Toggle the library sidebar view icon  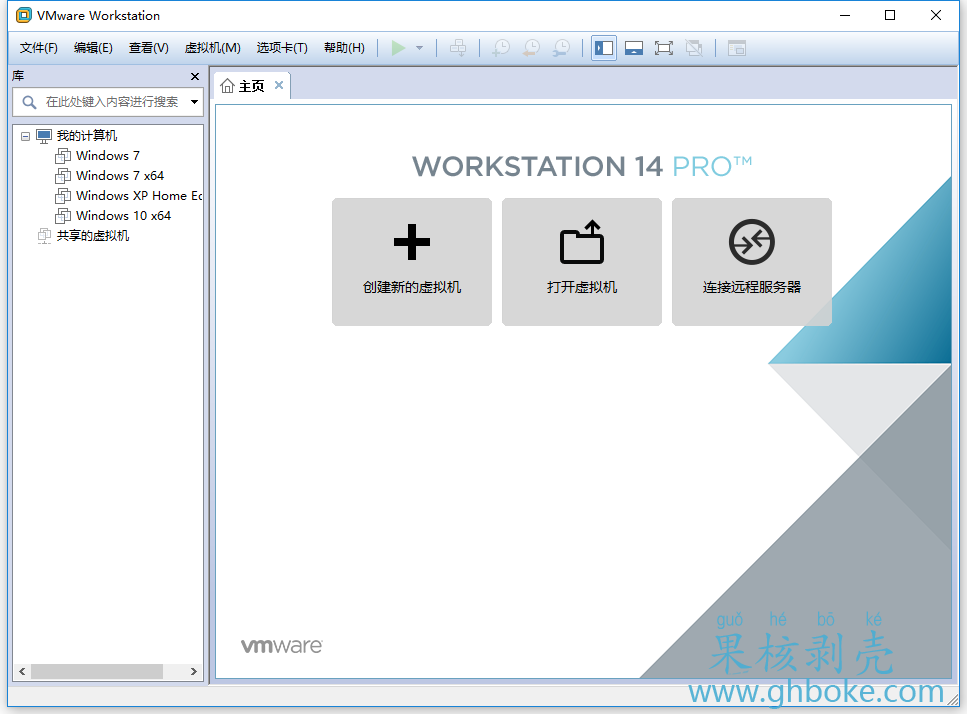coord(604,48)
